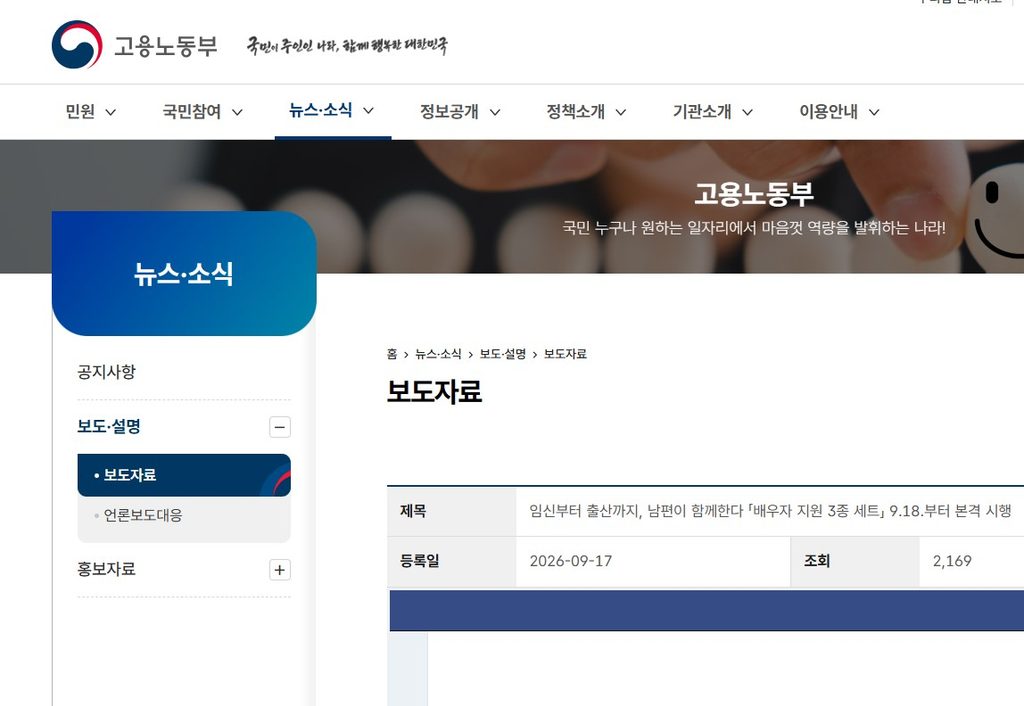Click the 고용노동부 taegeuk logo emblem
Viewport: 1024px width, 706px height.
coord(77,44)
